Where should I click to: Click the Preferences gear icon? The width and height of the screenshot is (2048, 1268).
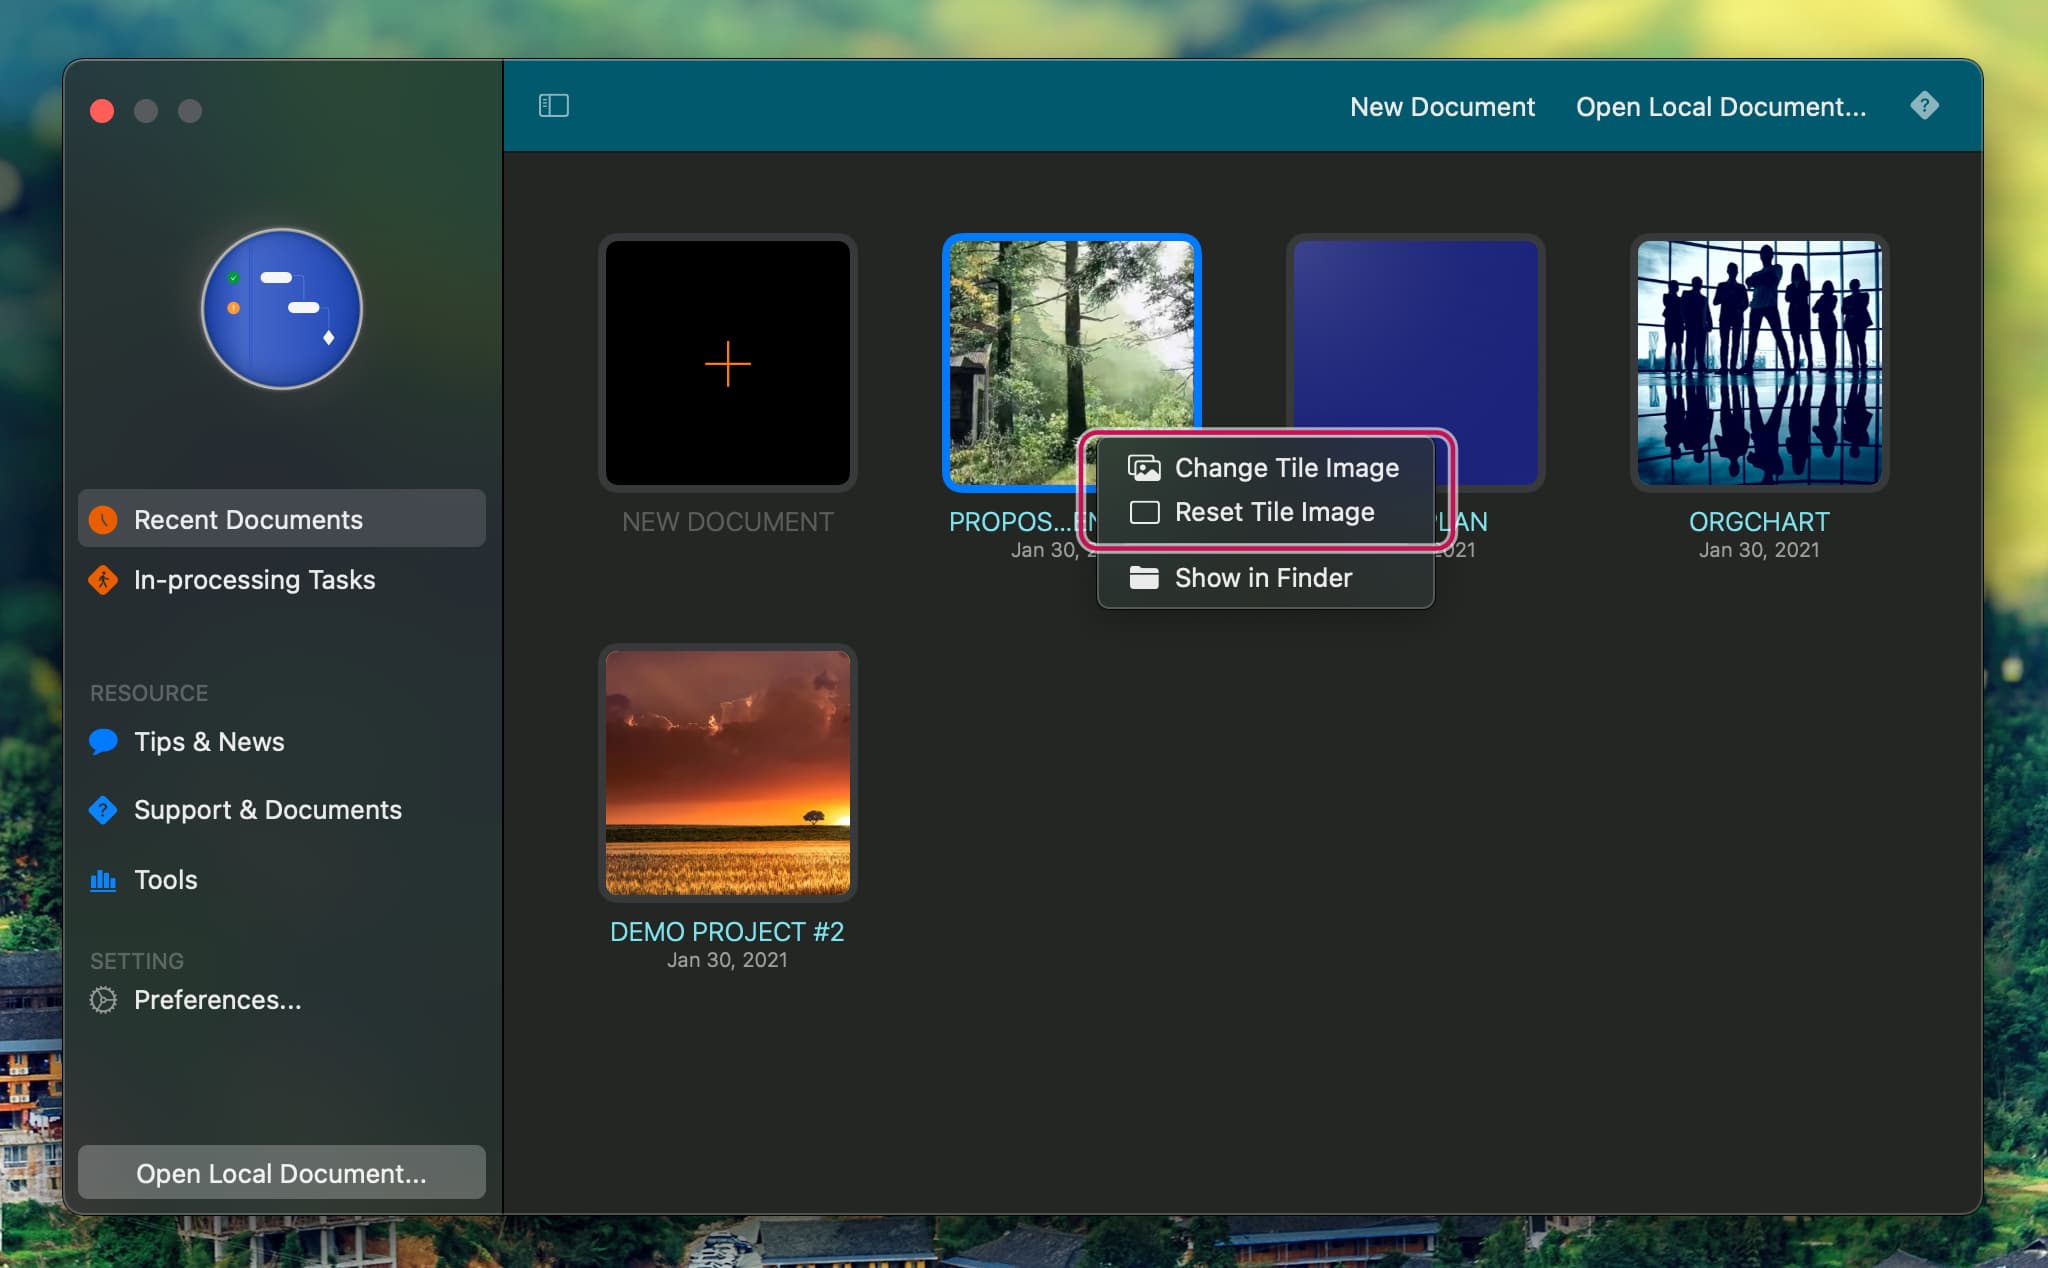(103, 1000)
